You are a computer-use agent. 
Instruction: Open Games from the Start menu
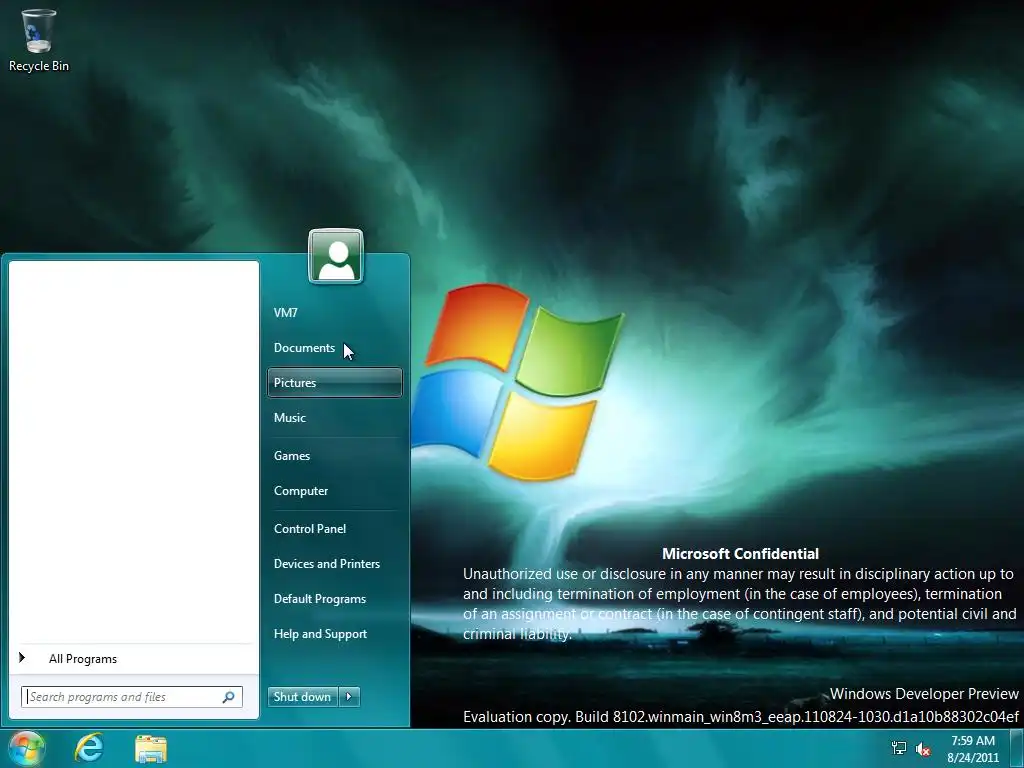point(334,455)
